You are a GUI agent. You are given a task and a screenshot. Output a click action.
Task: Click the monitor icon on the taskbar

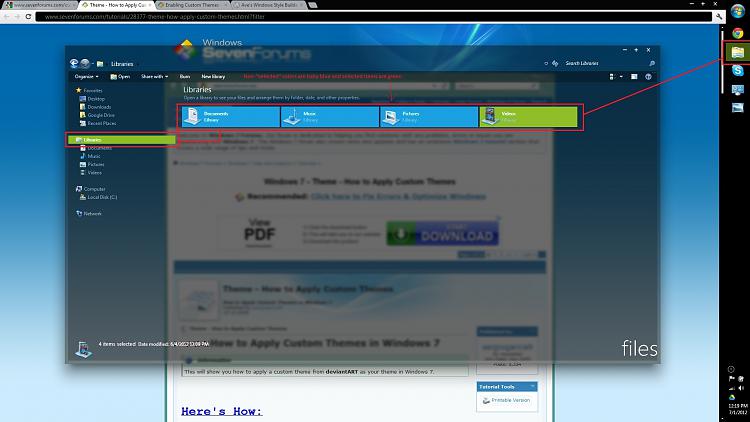pyautogui.click(x=738, y=89)
